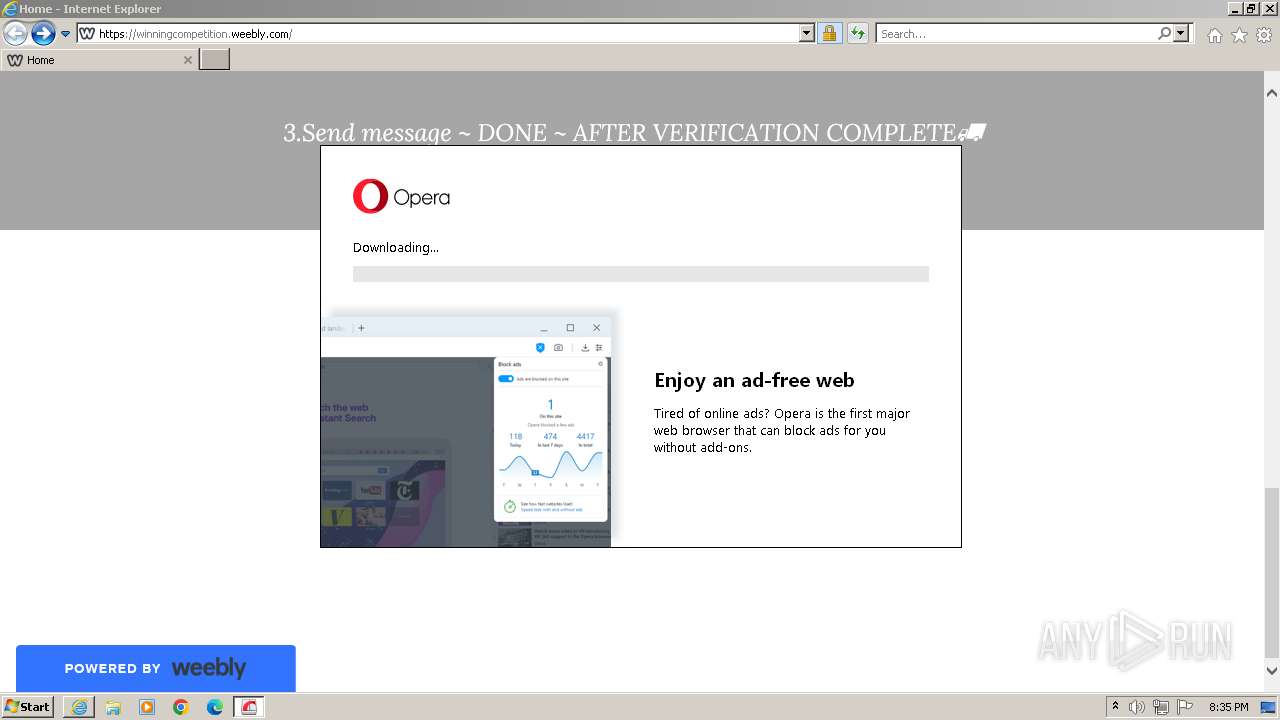Restore down the Internet Explorer window

pyautogui.click(x=1251, y=8)
